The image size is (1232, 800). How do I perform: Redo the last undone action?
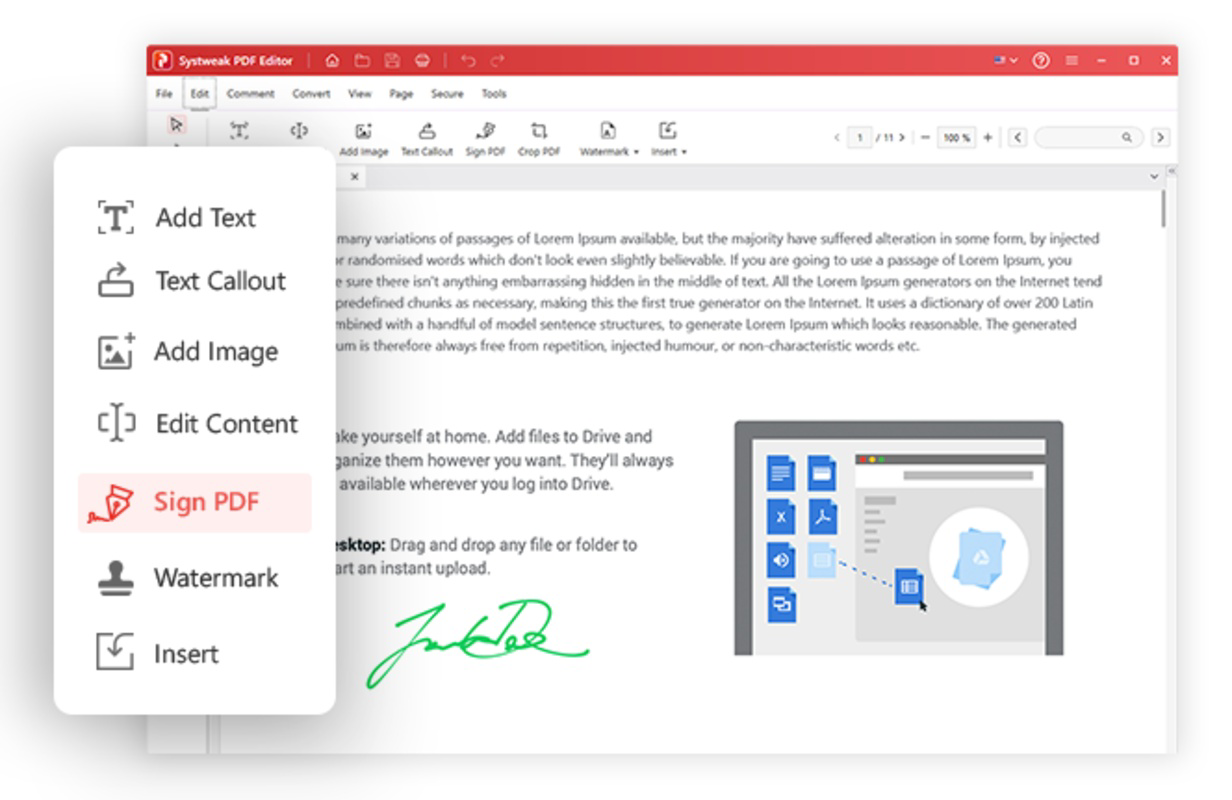point(498,61)
